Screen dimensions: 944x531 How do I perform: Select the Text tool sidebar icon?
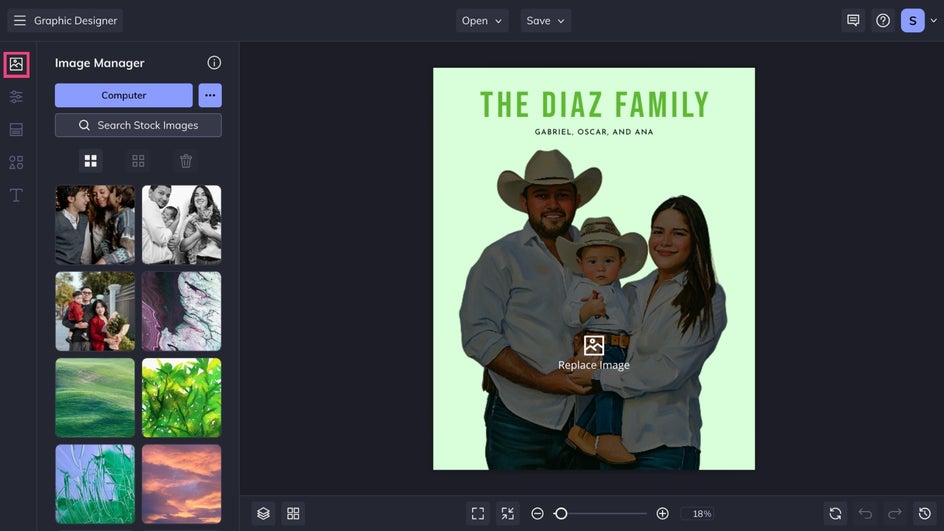pyautogui.click(x=16, y=195)
